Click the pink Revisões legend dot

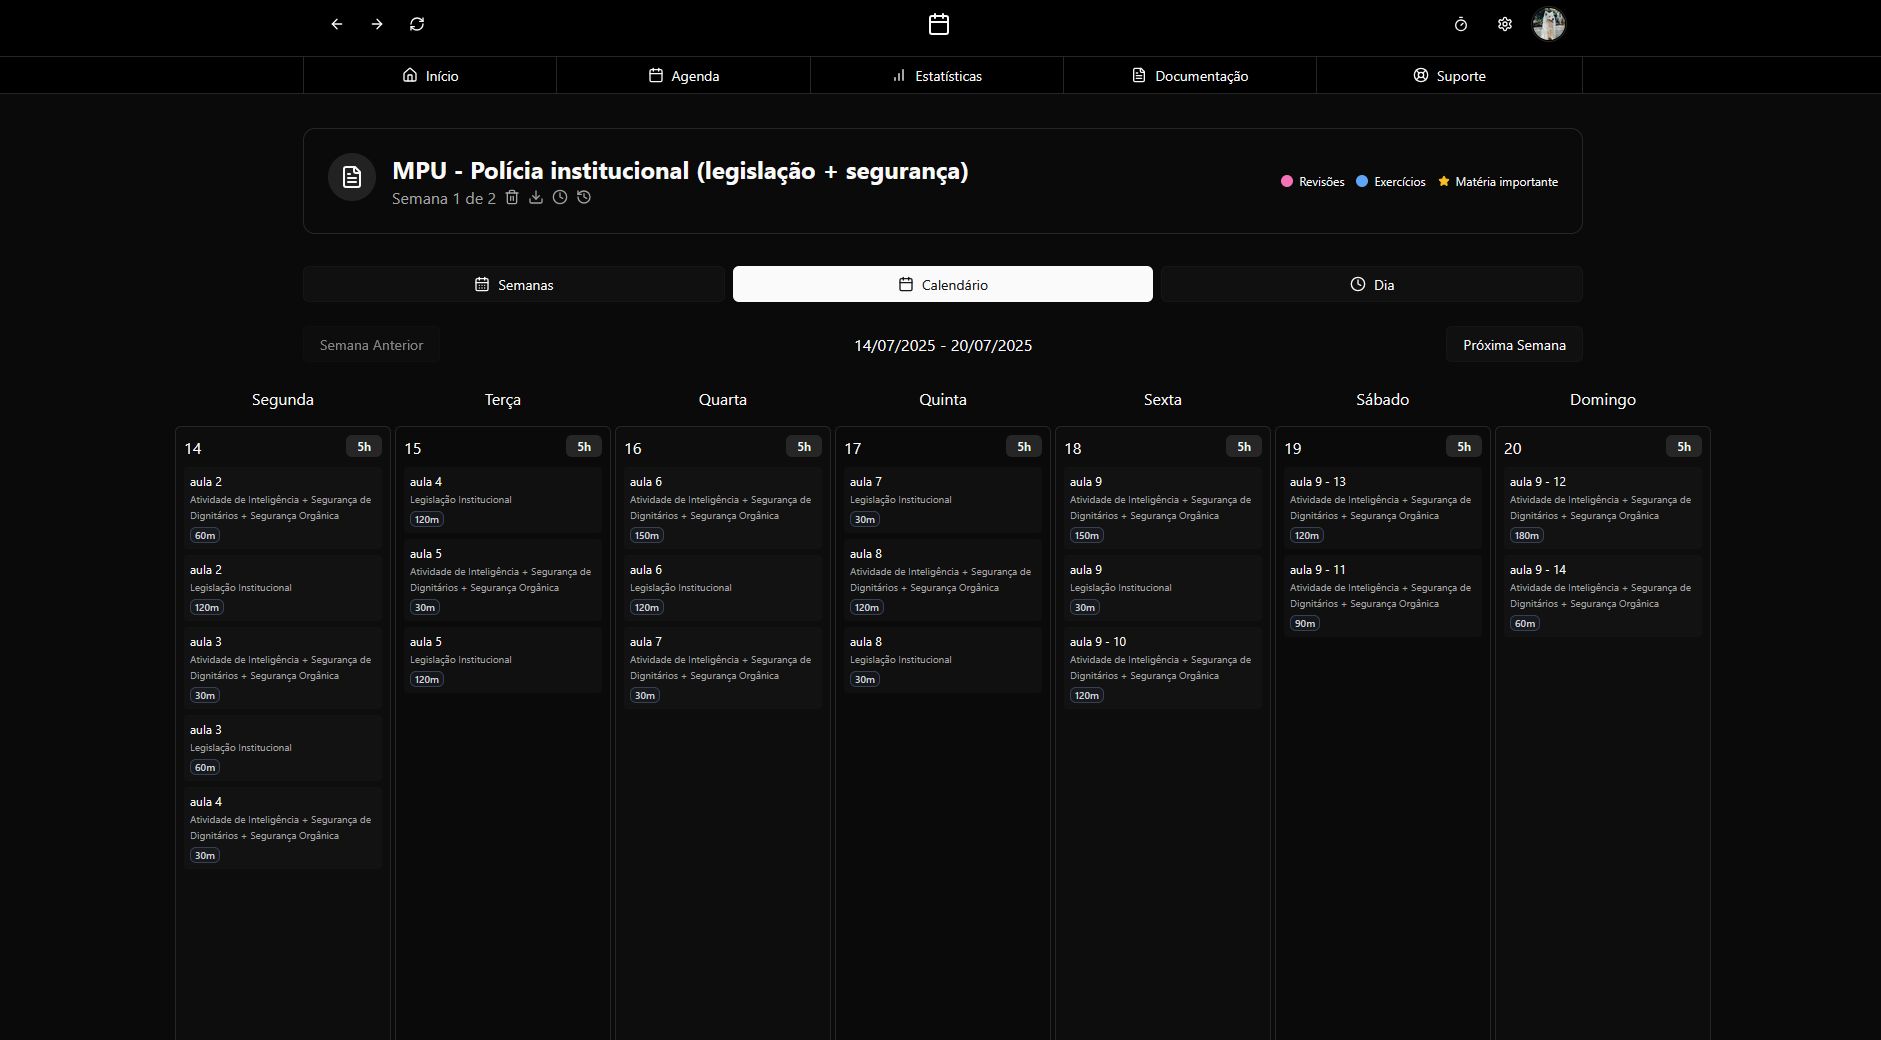point(1287,182)
